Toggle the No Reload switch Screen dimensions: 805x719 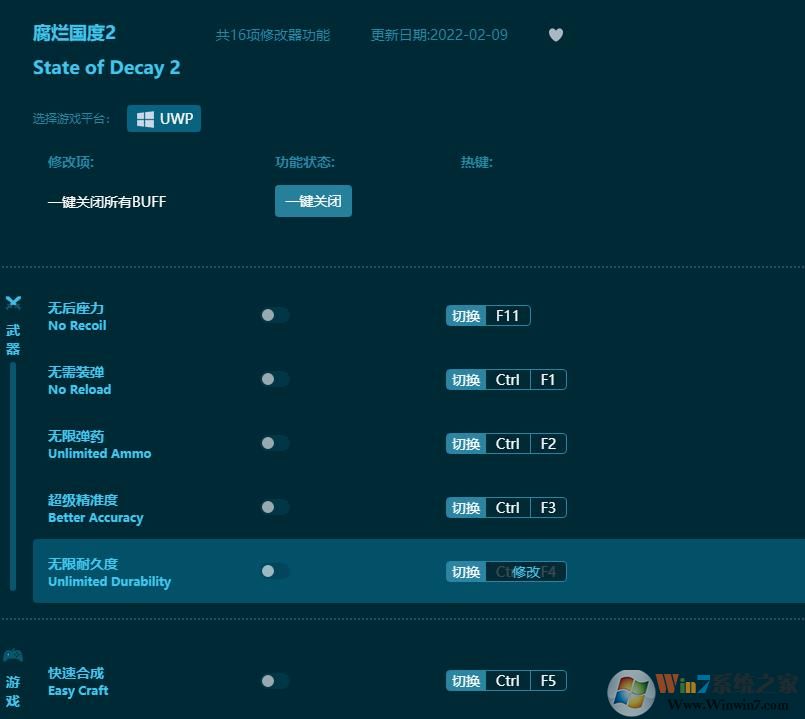point(274,379)
